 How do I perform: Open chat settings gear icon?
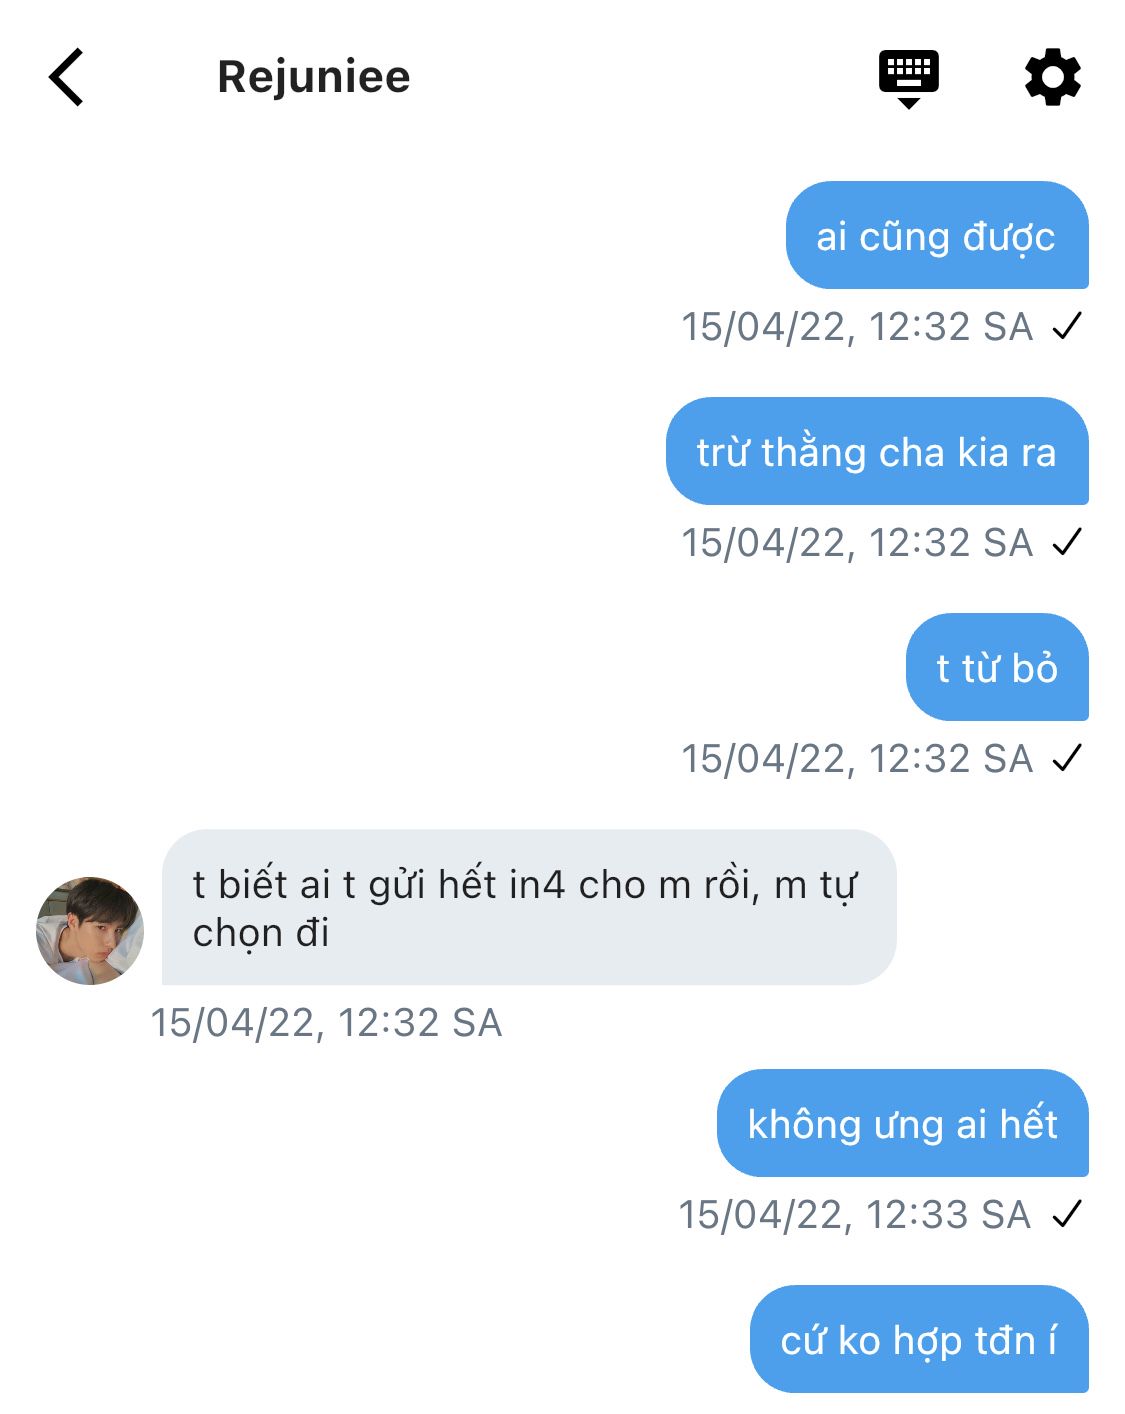tap(1052, 77)
